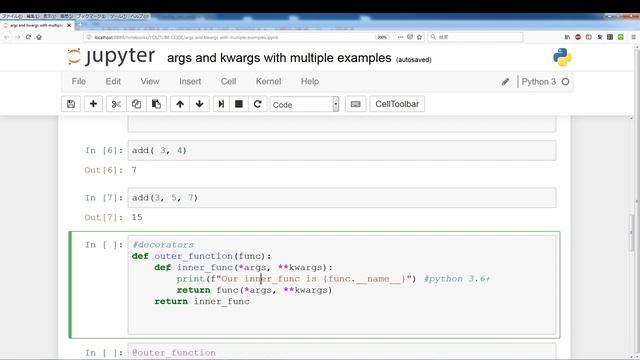
Task: Move selected cell up arrow
Action: pyautogui.click(x=180, y=104)
